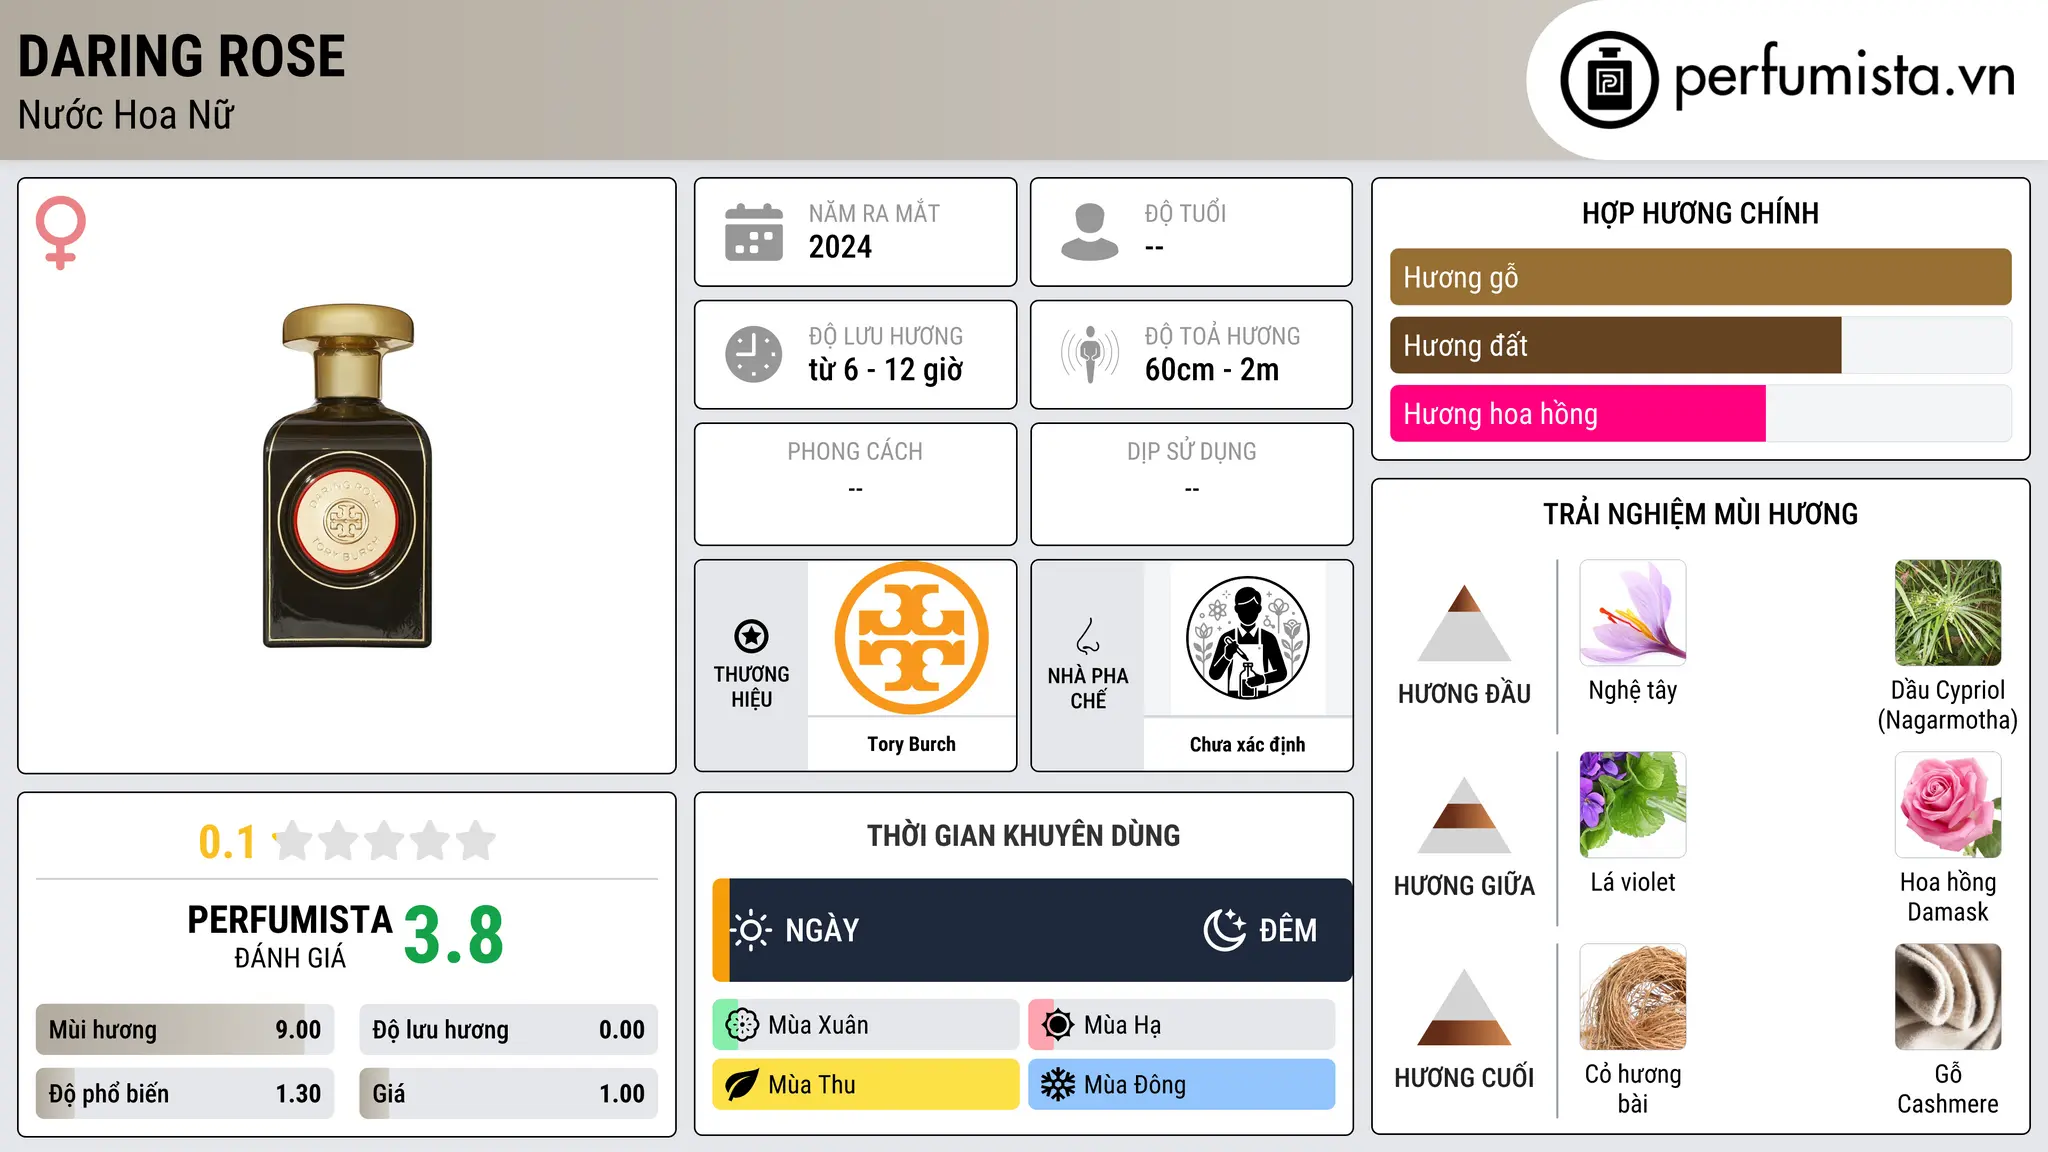Click the middle star in the rating
The height and width of the screenshot is (1152, 2048).
tap(385, 841)
